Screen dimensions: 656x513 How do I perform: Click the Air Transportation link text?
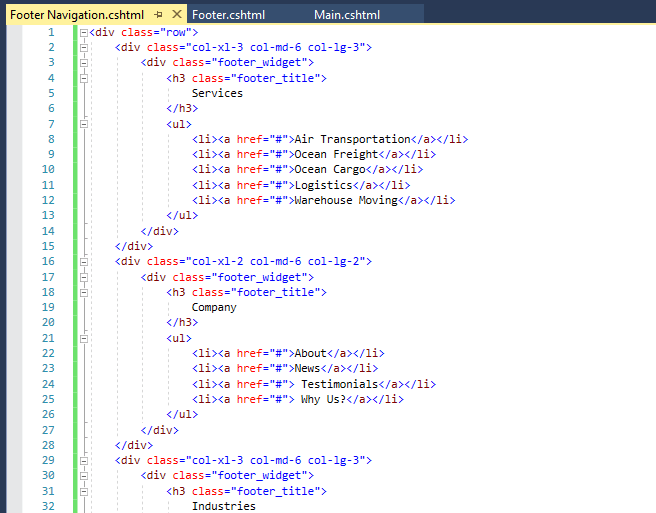coord(352,139)
